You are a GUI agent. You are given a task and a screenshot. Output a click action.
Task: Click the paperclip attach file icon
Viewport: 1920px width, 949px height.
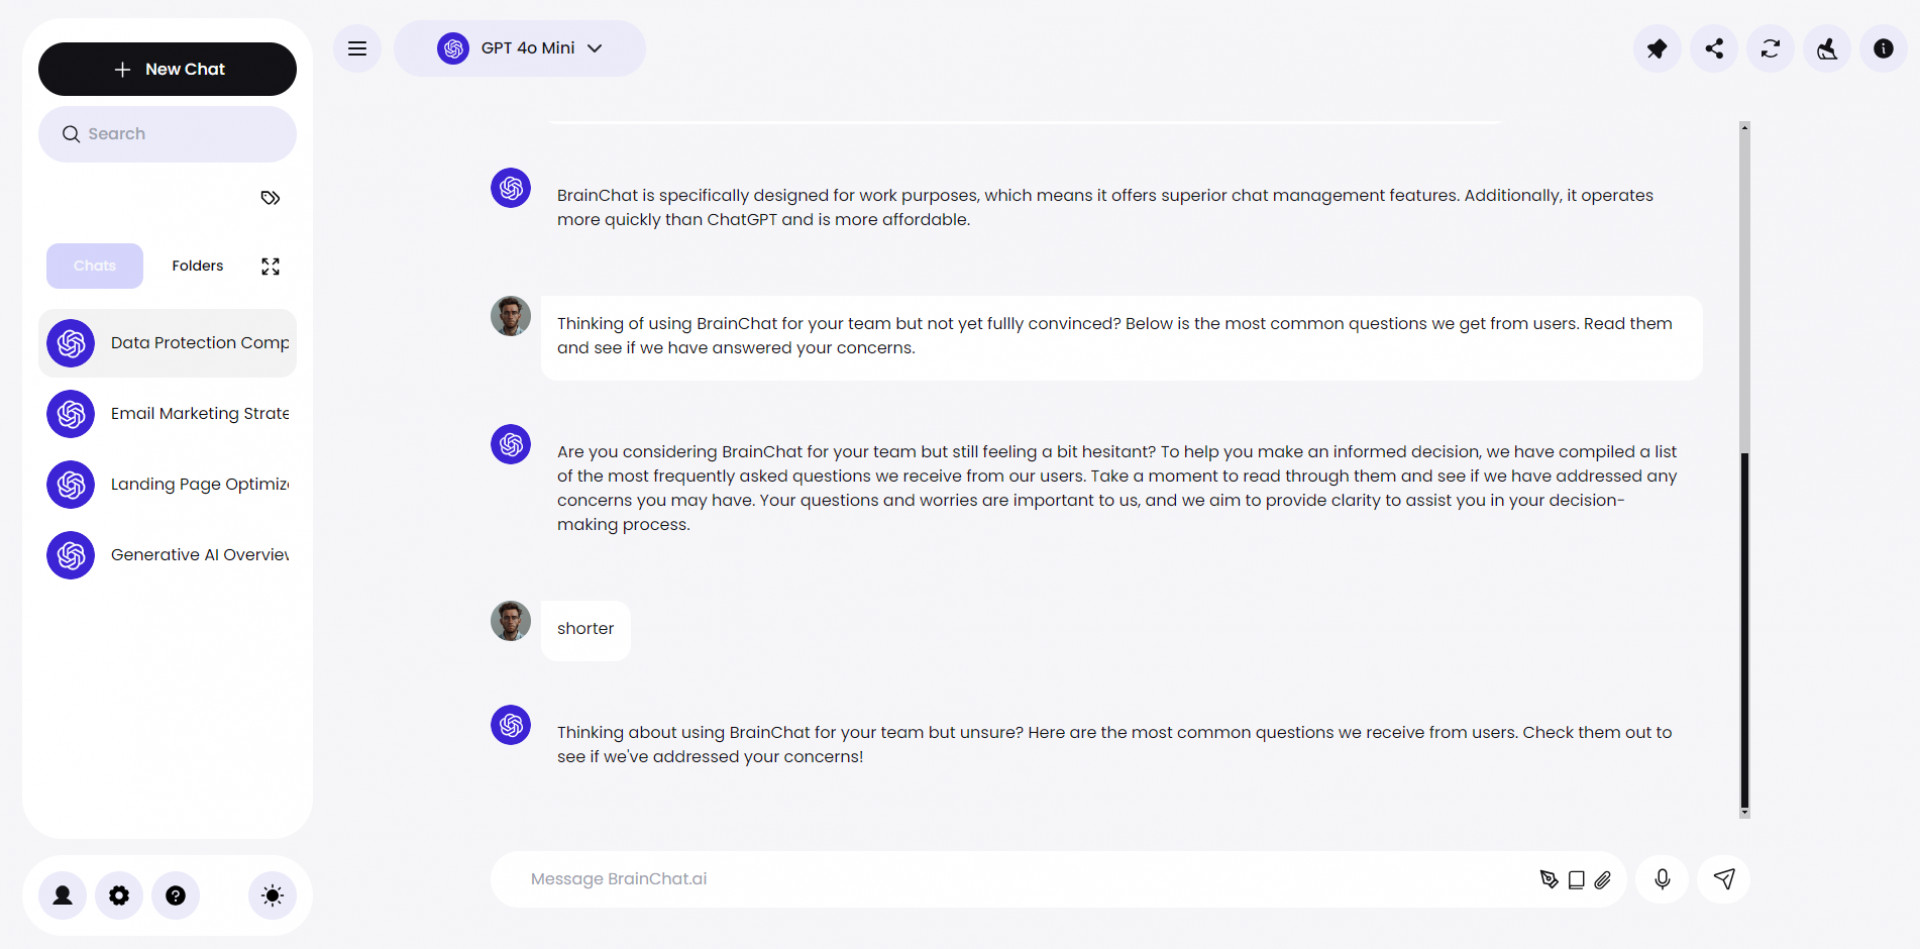click(1603, 880)
